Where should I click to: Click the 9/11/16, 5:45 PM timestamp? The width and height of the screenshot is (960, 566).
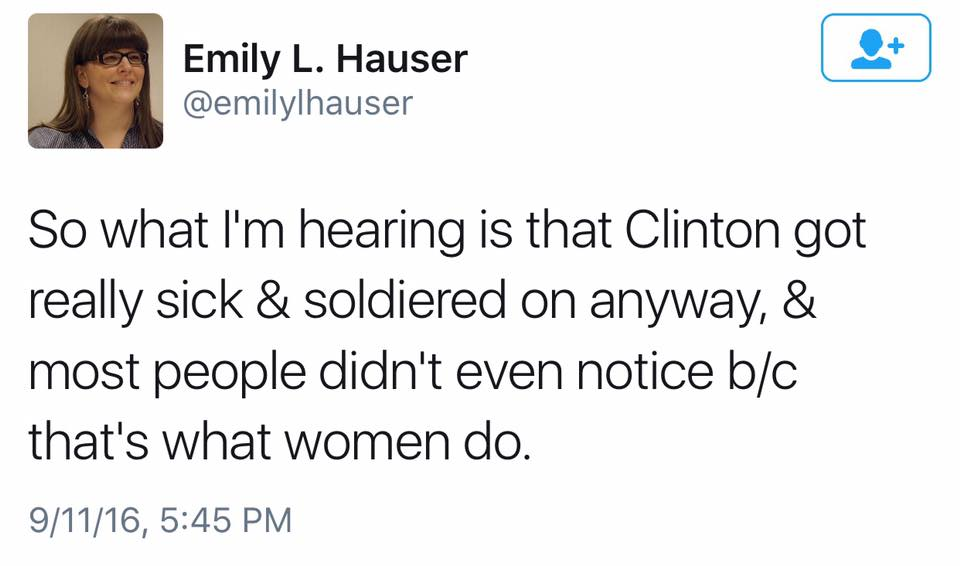[x=160, y=520]
